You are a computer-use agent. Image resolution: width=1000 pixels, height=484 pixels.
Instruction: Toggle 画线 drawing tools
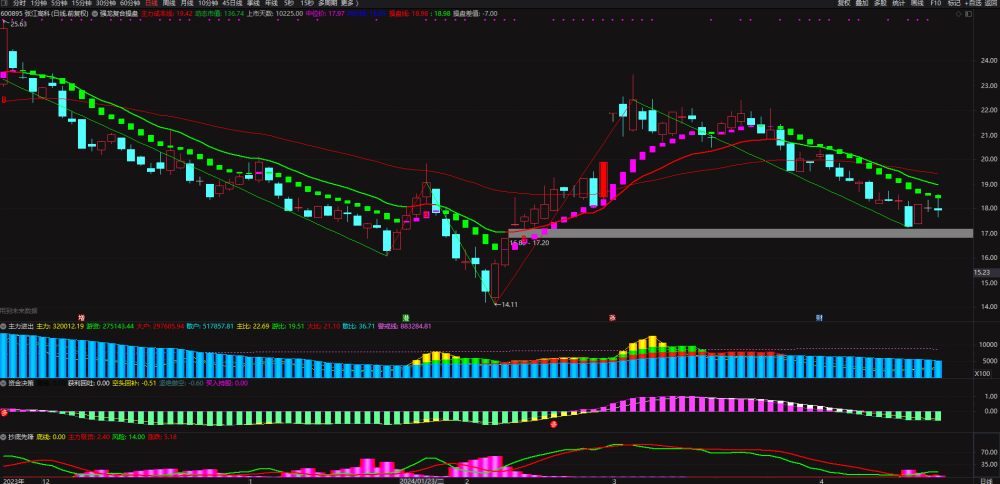click(917, 3)
